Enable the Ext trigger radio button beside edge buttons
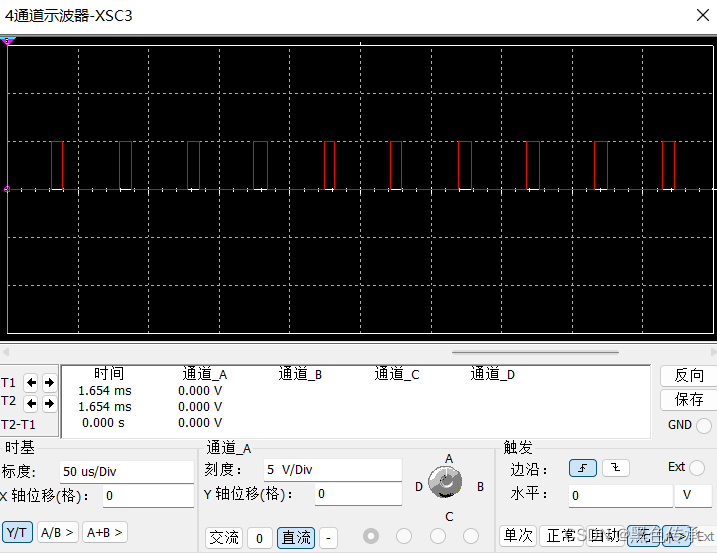The width and height of the screenshot is (717, 553). coord(697,468)
